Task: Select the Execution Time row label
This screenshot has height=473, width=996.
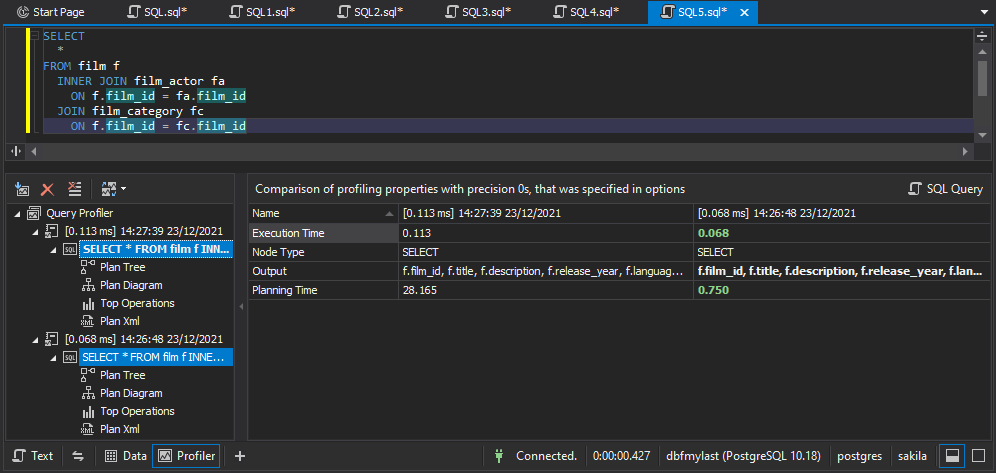Action: point(323,233)
